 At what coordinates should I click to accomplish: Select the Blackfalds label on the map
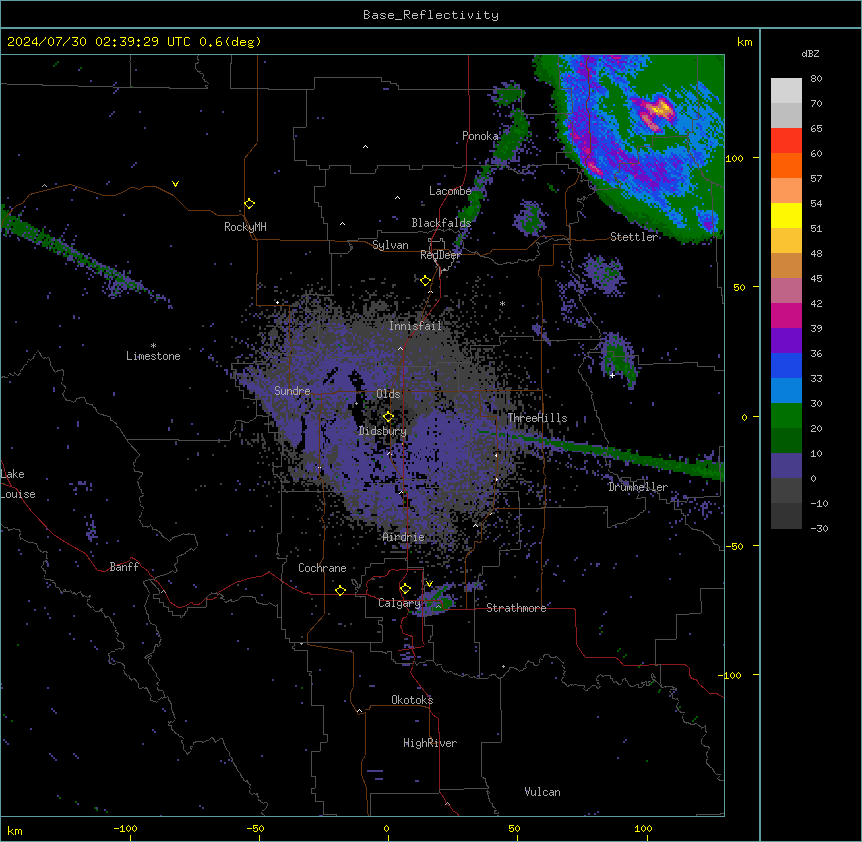441,223
